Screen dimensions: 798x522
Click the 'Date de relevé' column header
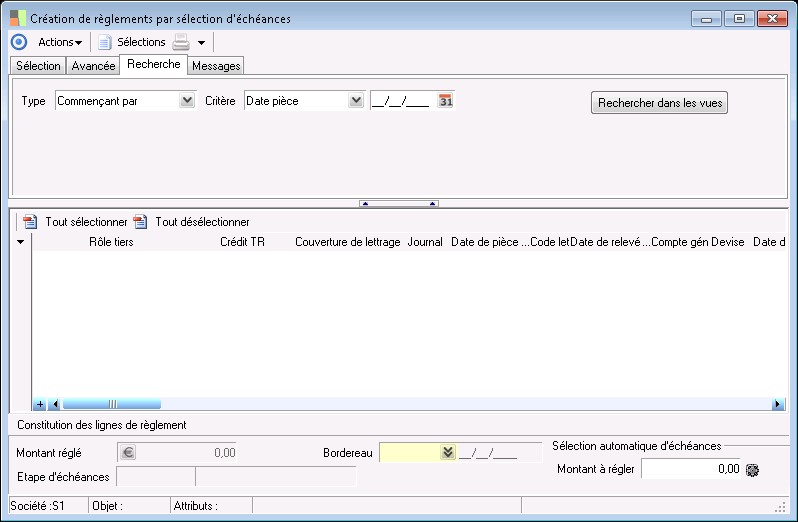pos(610,242)
